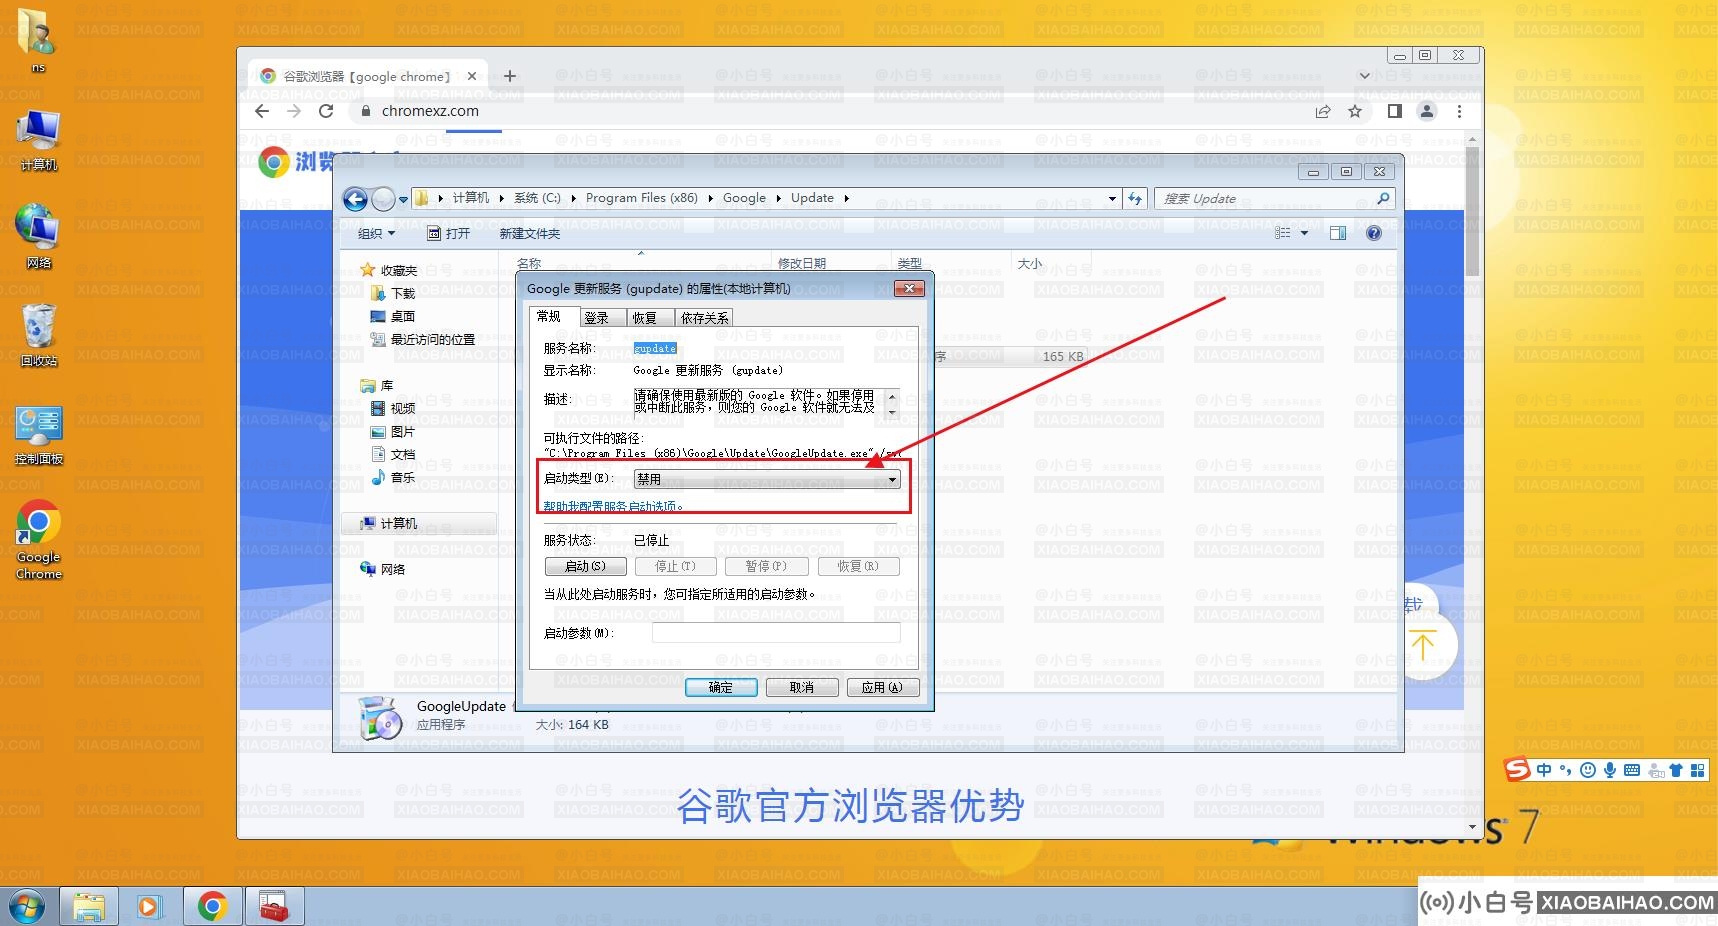
Task: Click 新建文件夹 in Explorer toolbar
Action: tap(530, 234)
